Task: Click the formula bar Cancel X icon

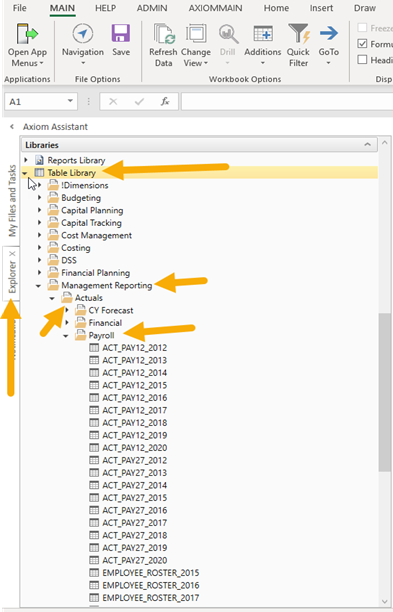Action: tap(113, 102)
